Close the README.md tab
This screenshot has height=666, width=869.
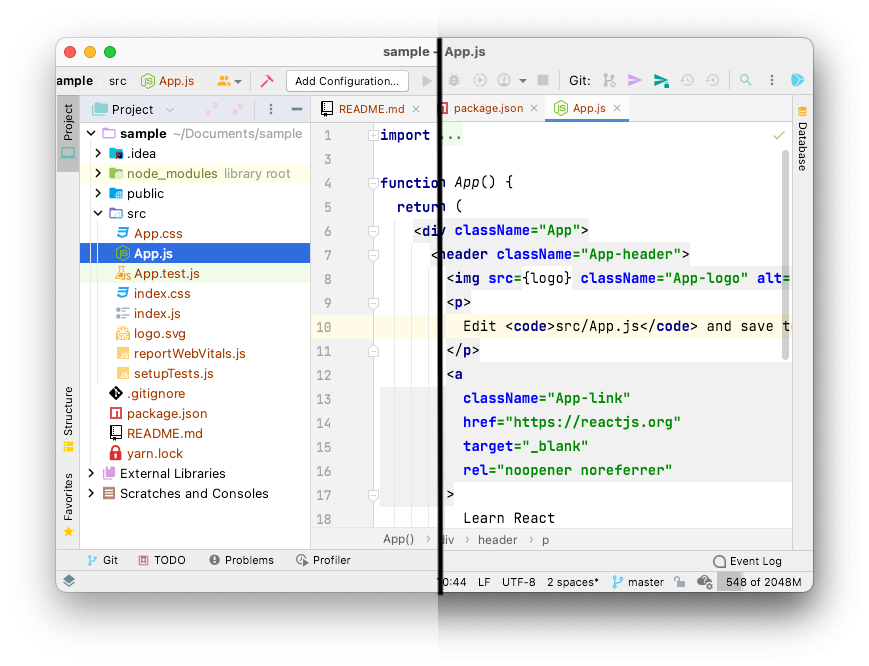click(x=416, y=109)
